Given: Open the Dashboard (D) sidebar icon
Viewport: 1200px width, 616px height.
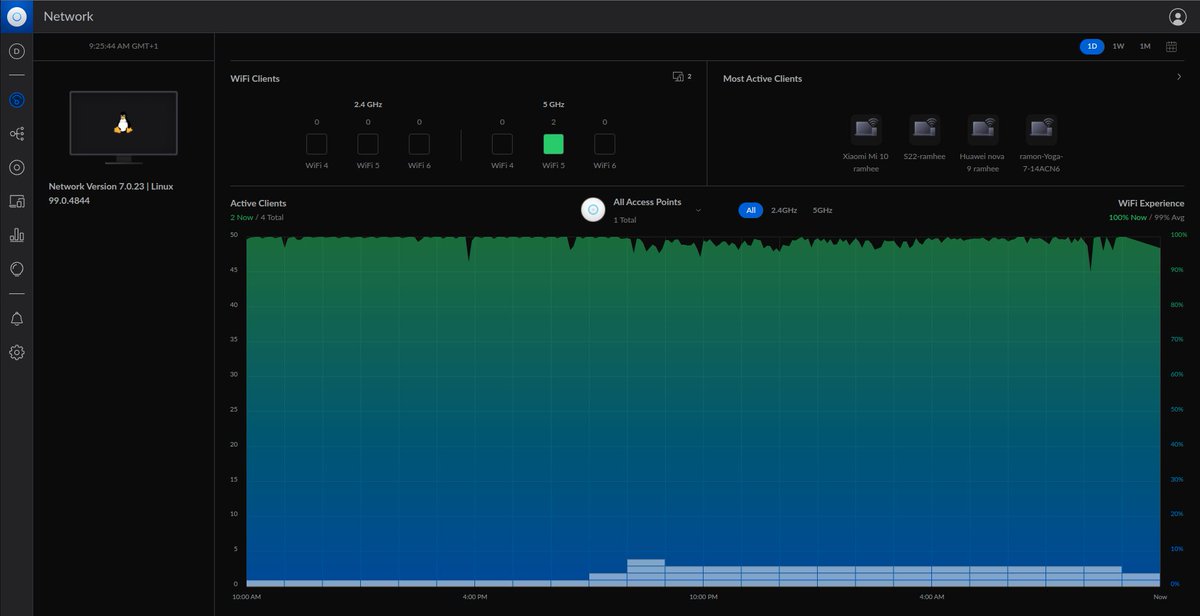Looking at the screenshot, I should [x=16, y=51].
